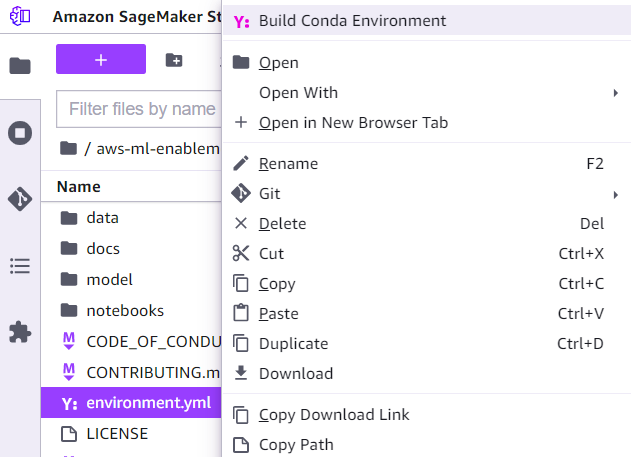Select the environment.yml file
This screenshot has height=457, width=631.
tap(131, 403)
